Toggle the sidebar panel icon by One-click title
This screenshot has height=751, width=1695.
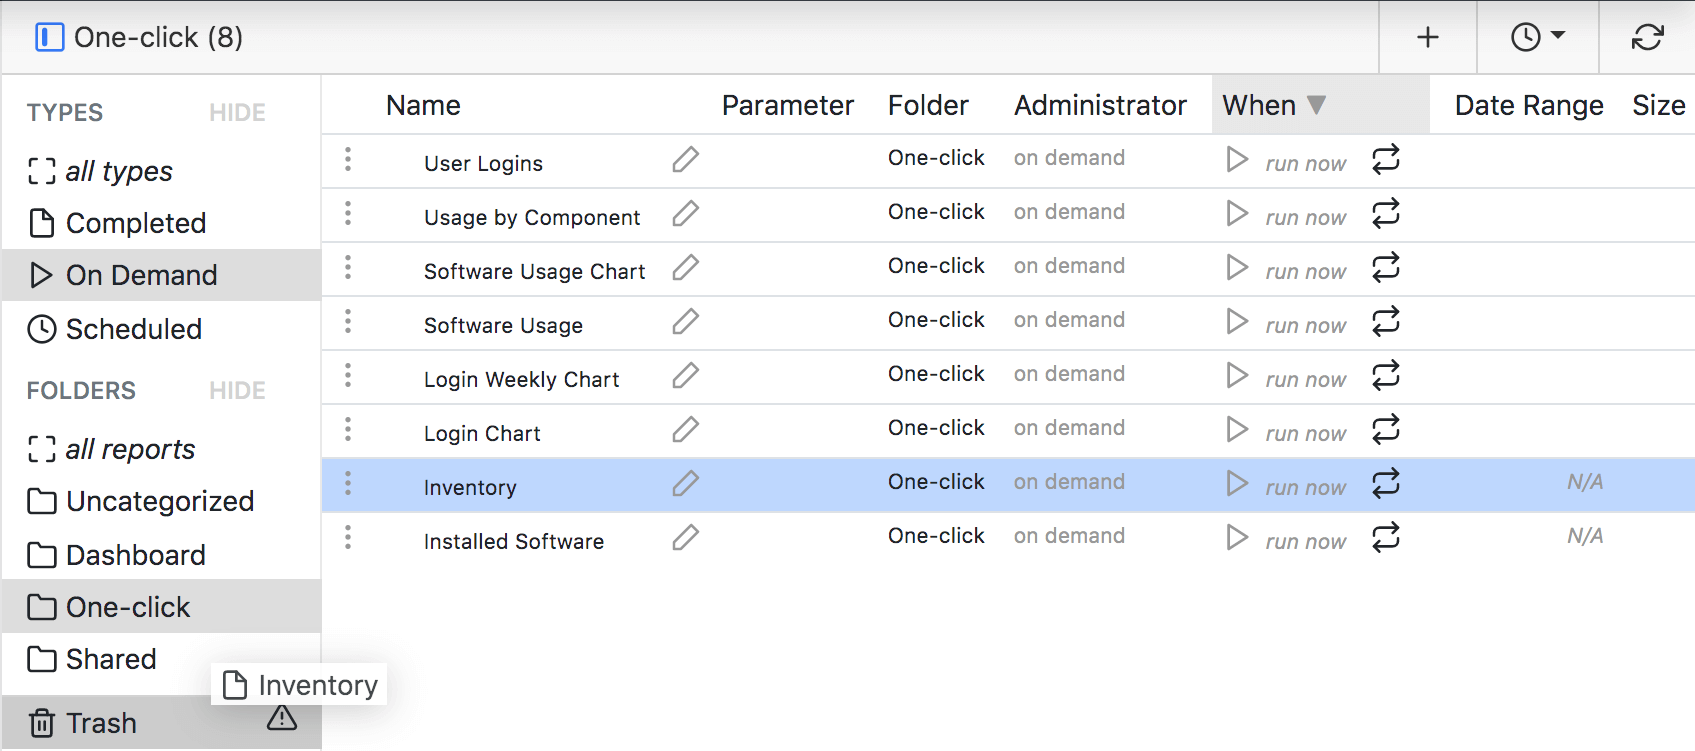point(49,38)
